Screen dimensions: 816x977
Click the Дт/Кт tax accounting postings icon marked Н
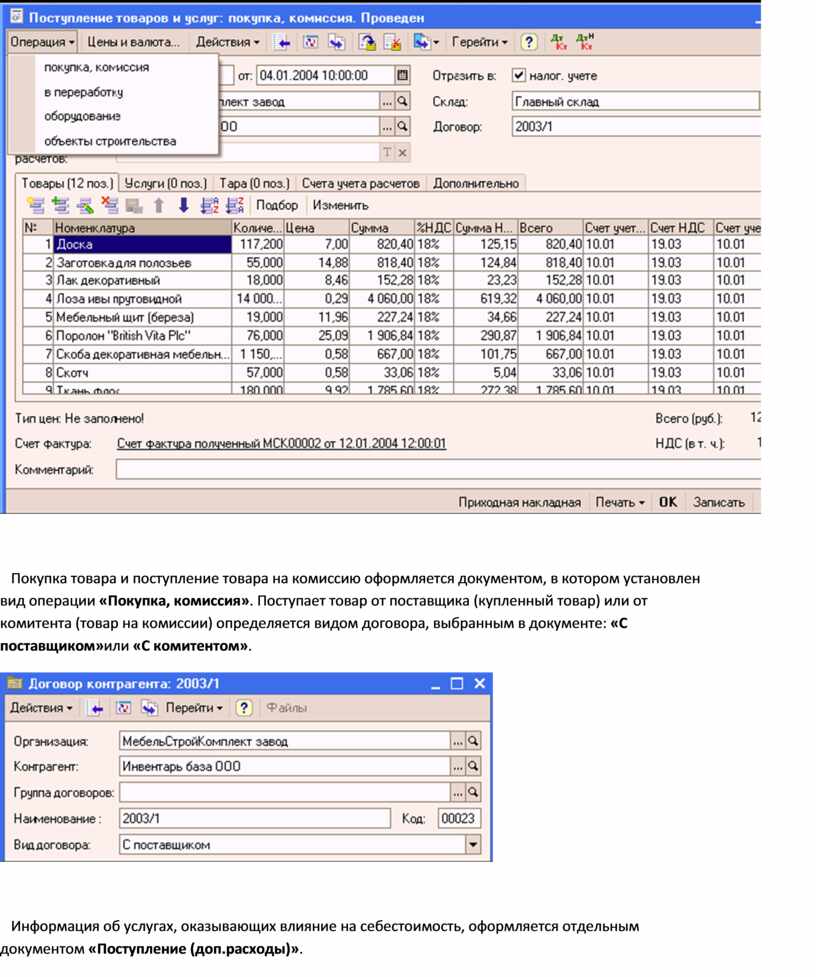pyautogui.click(x=584, y=42)
